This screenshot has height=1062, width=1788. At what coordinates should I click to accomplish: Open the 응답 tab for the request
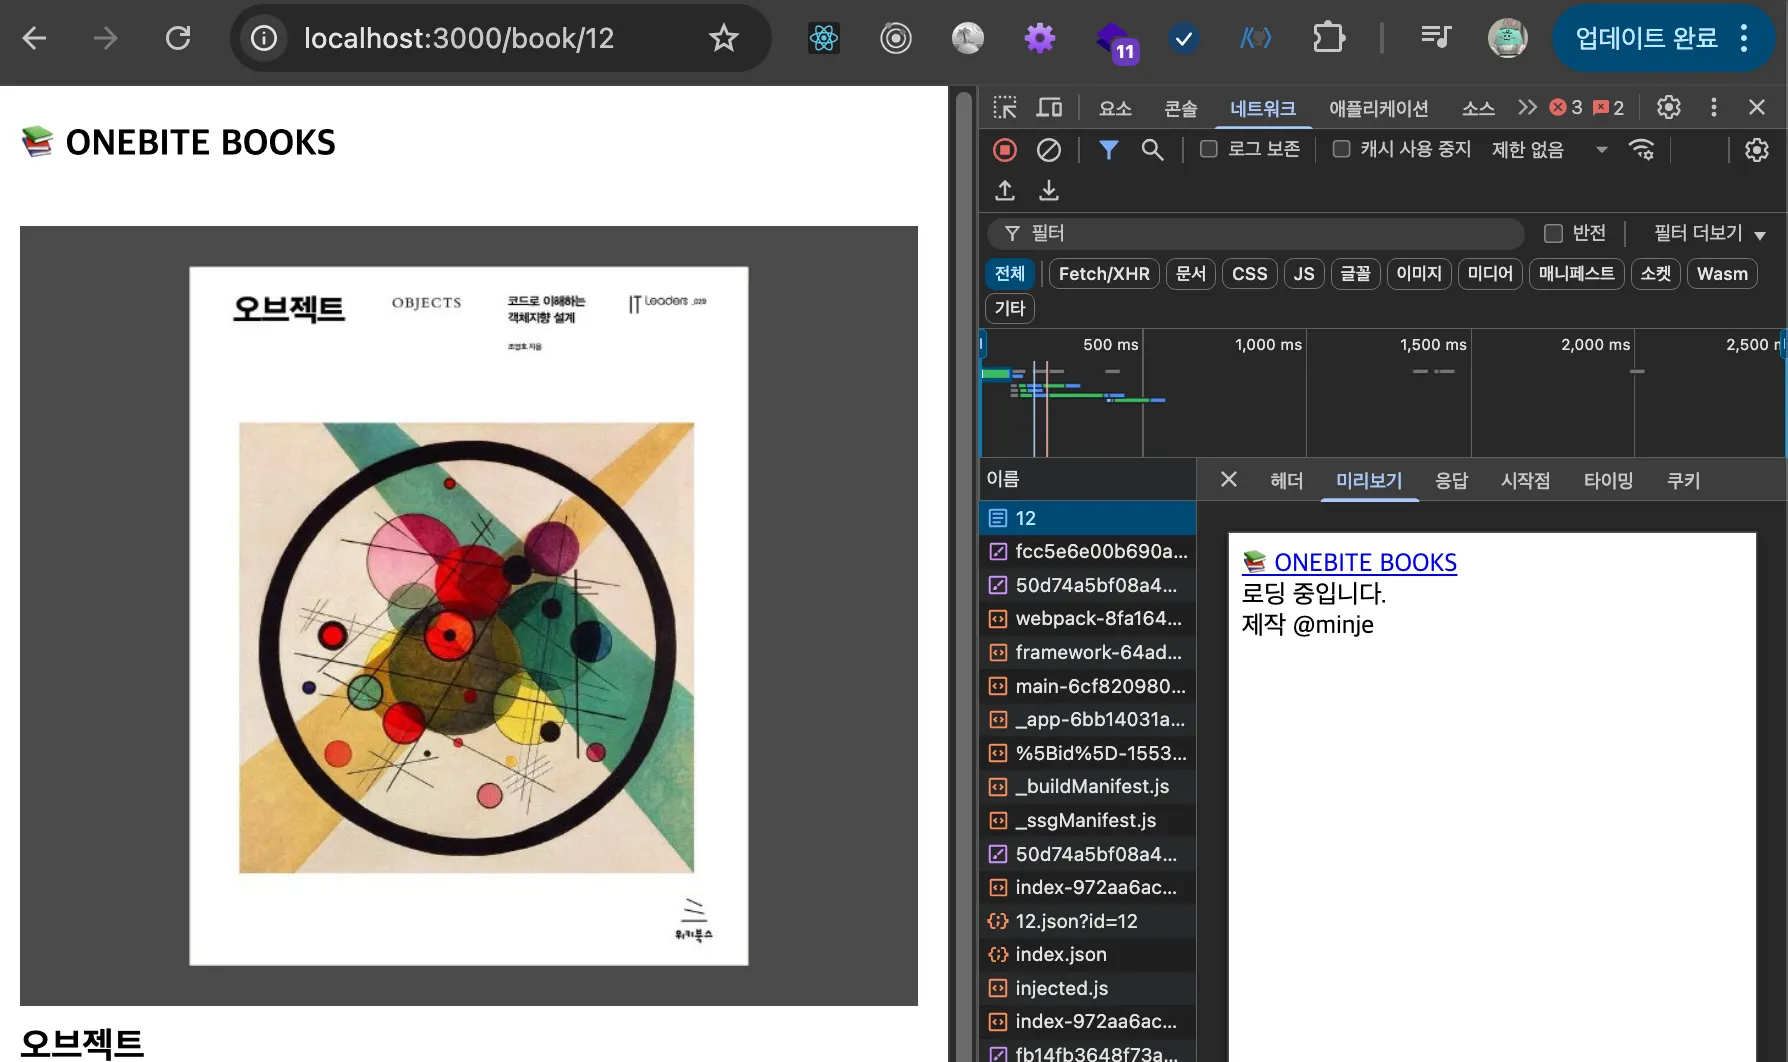point(1451,480)
